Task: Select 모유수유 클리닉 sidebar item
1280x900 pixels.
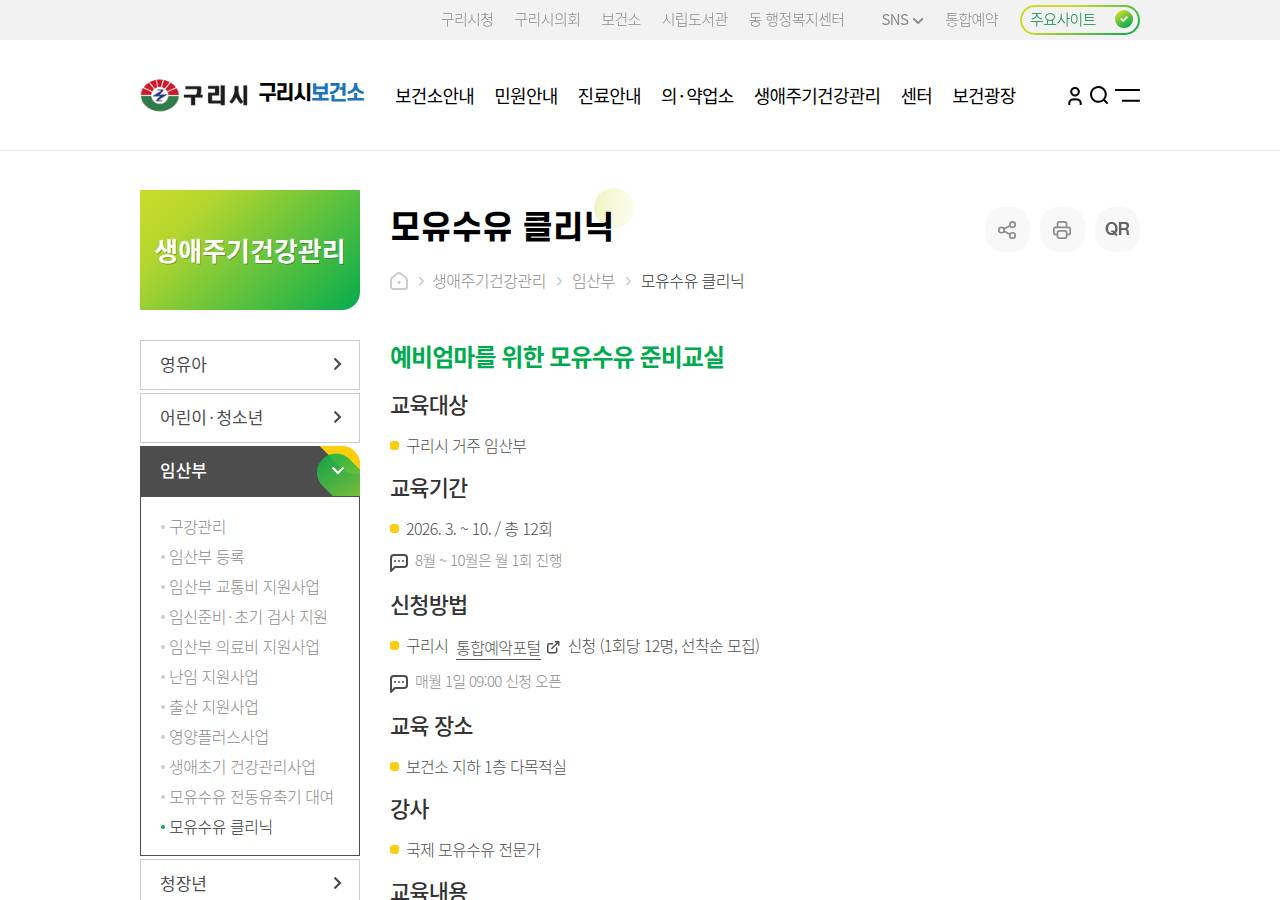Action: (220, 827)
